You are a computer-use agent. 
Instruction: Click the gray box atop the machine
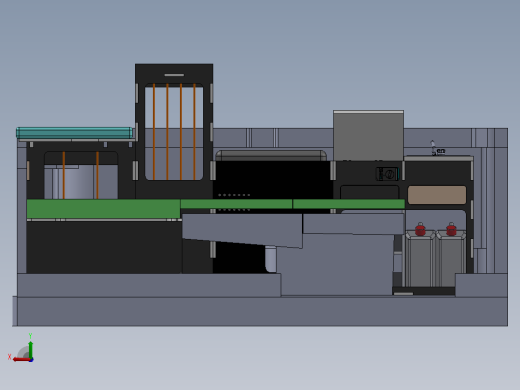click(x=368, y=136)
